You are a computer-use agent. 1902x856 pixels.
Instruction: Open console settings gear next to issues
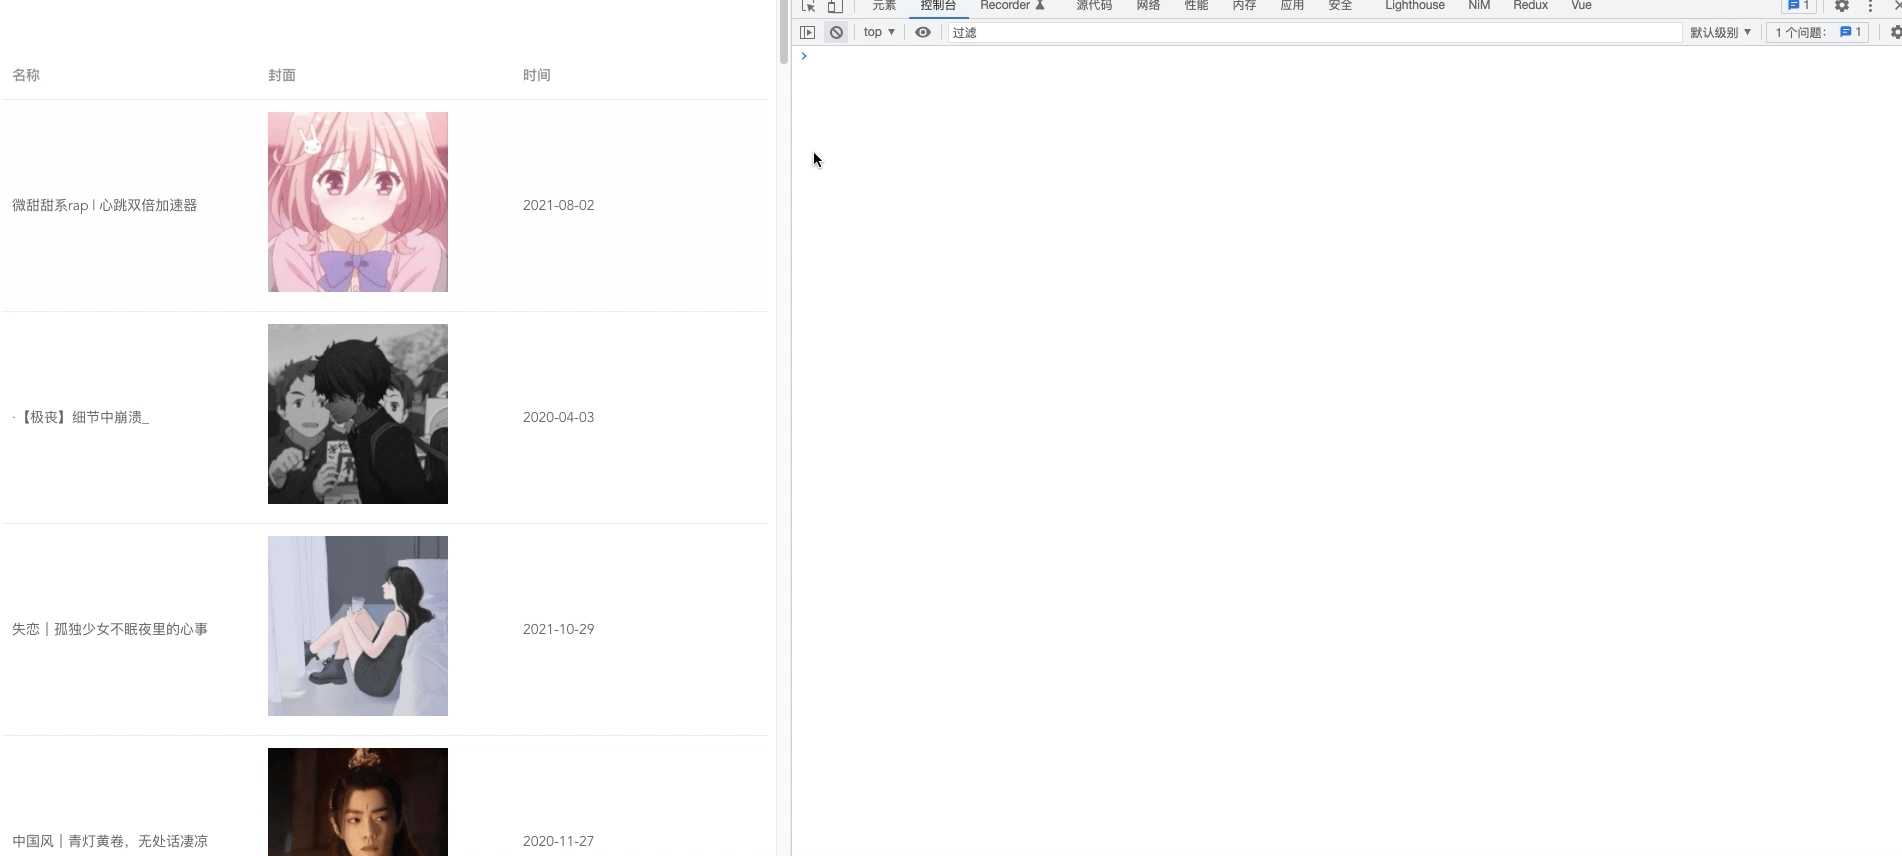tap(1895, 32)
